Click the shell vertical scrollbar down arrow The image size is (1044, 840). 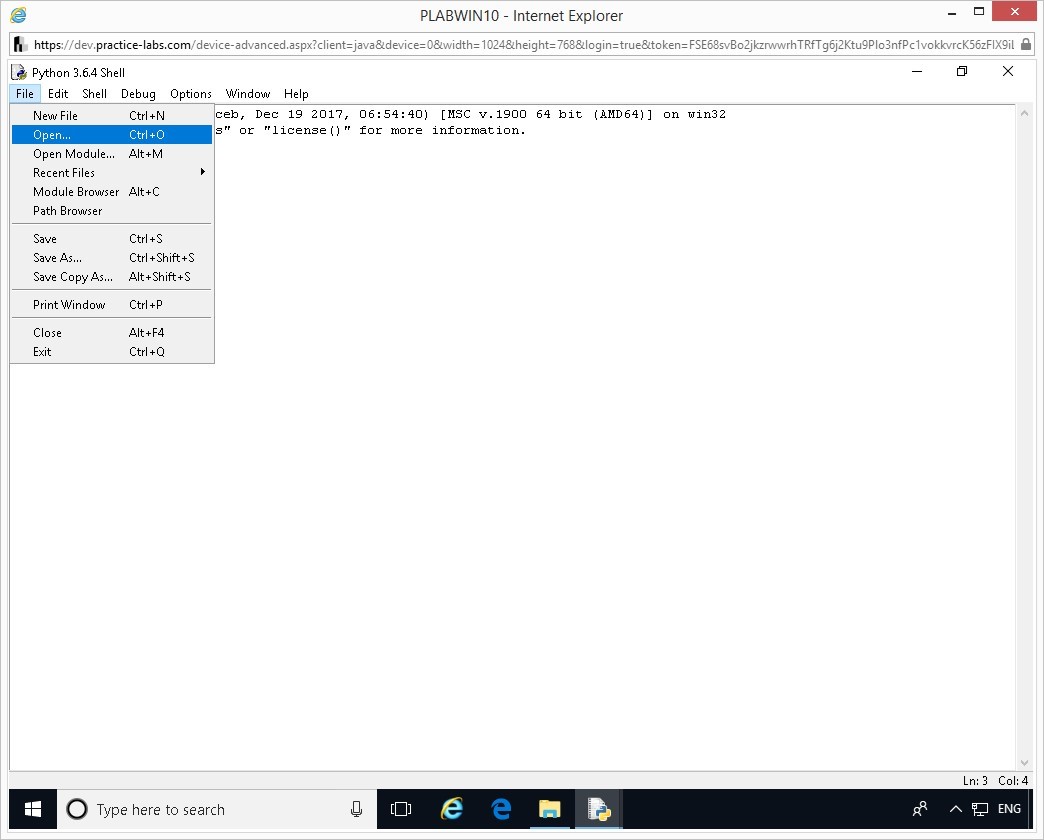point(1024,763)
